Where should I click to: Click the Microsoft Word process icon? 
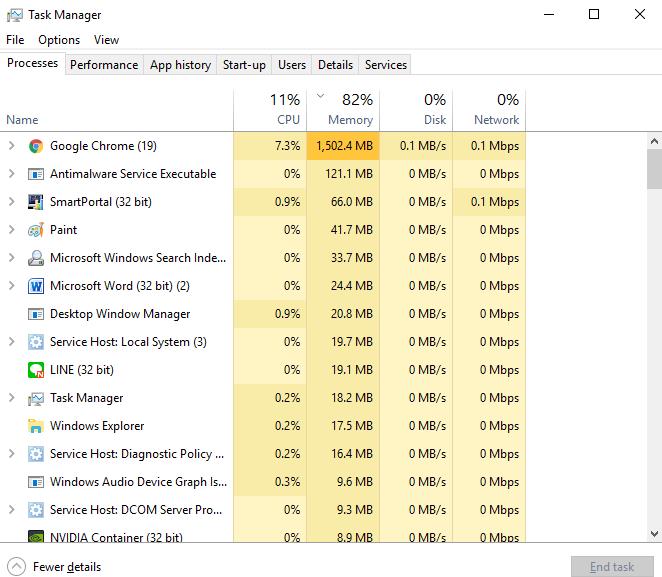[x=36, y=286]
